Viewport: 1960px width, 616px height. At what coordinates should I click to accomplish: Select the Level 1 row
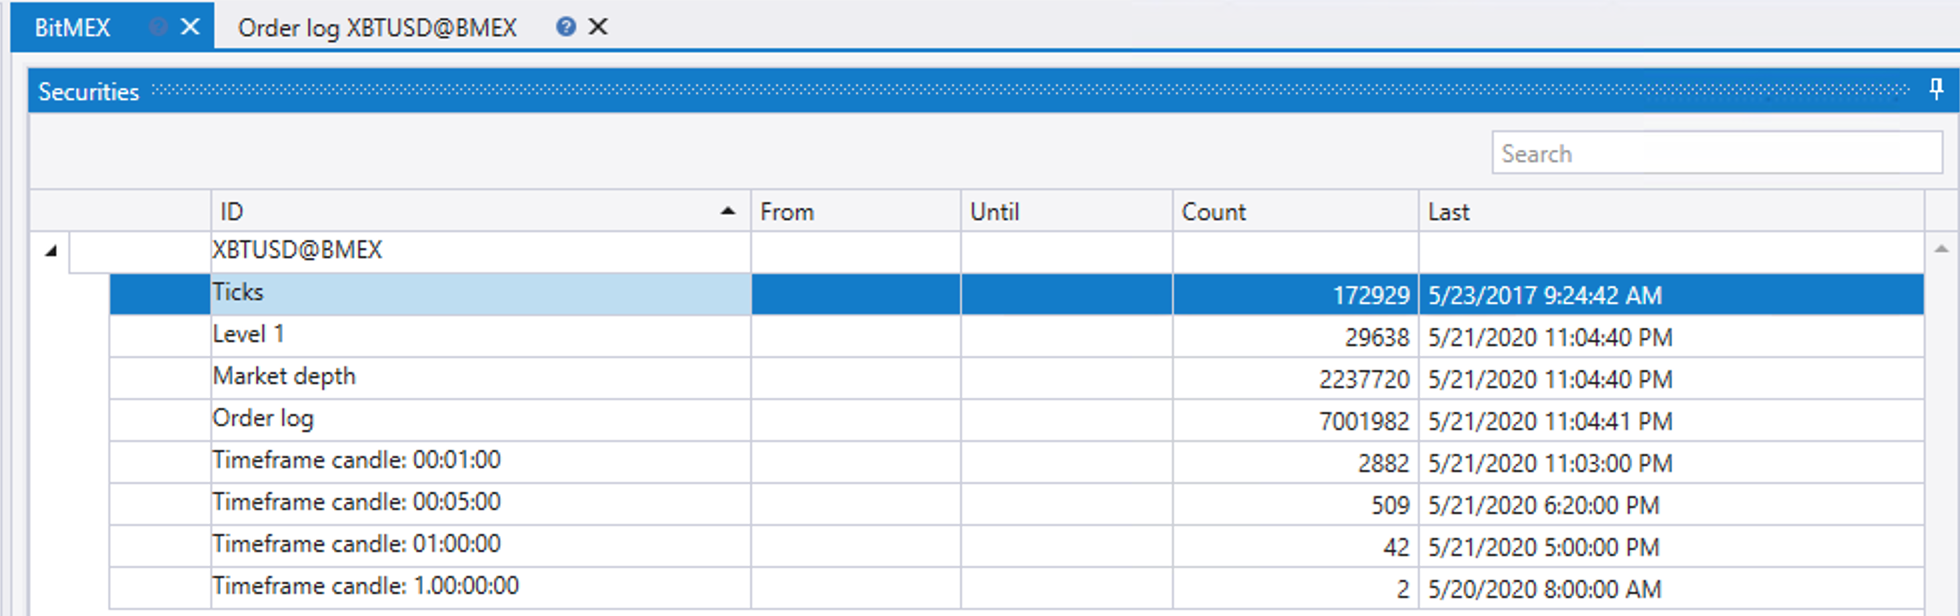pos(1016,336)
